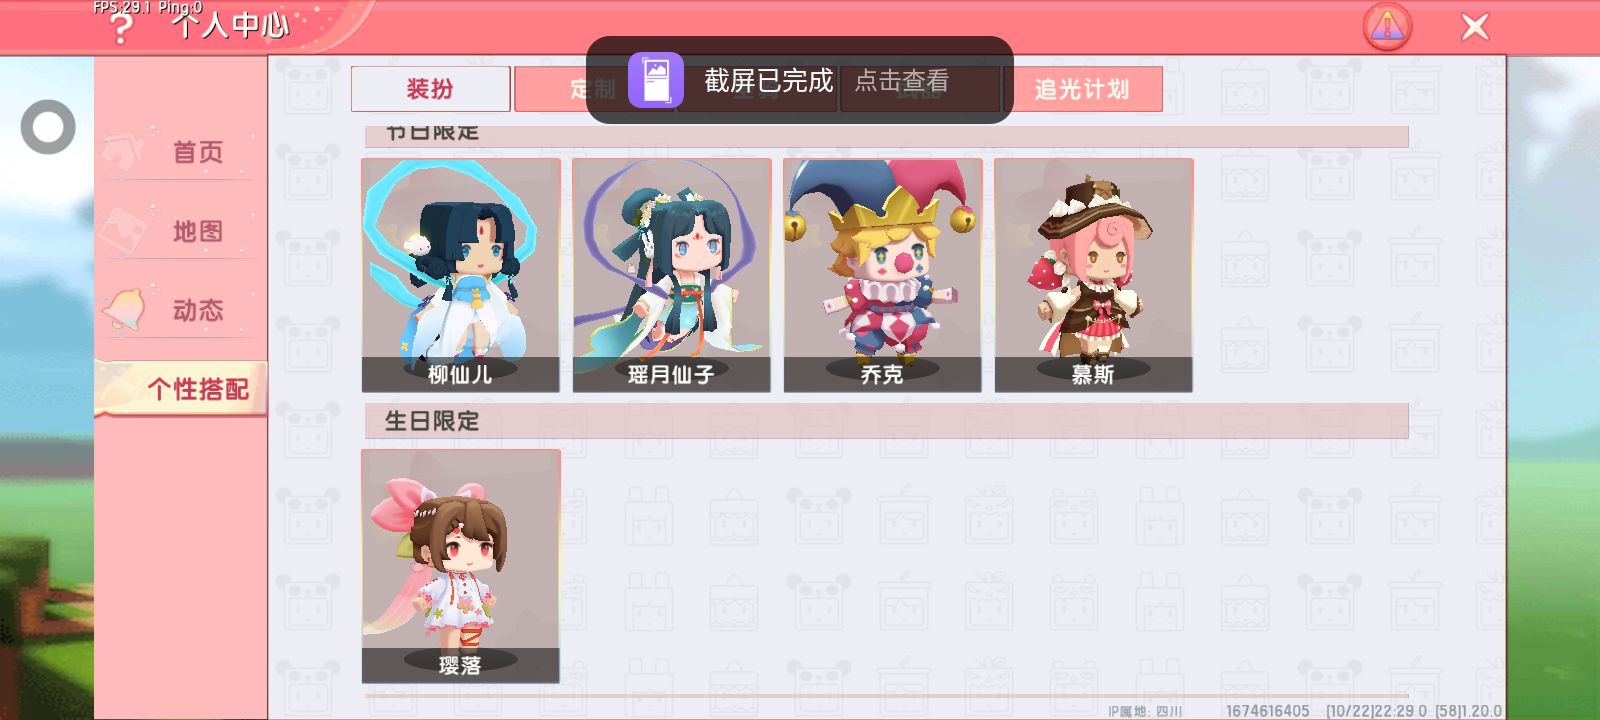The width and height of the screenshot is (1600, 720).
Task: Select the 柳仙儿 skin thumbnail
Action: click(461, 275)
